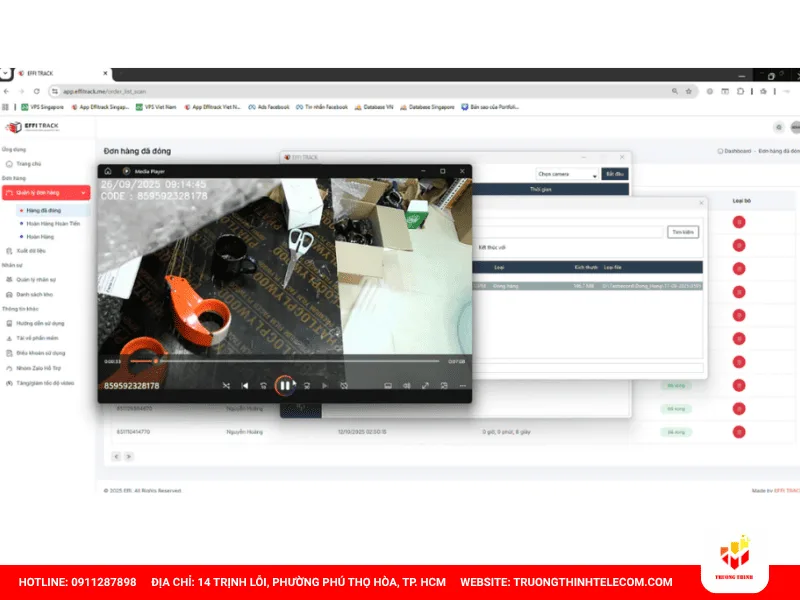Open Hướng dẫn sử dụng in sidebar
The height and width of the screenshot is (600, 800).
40,323
